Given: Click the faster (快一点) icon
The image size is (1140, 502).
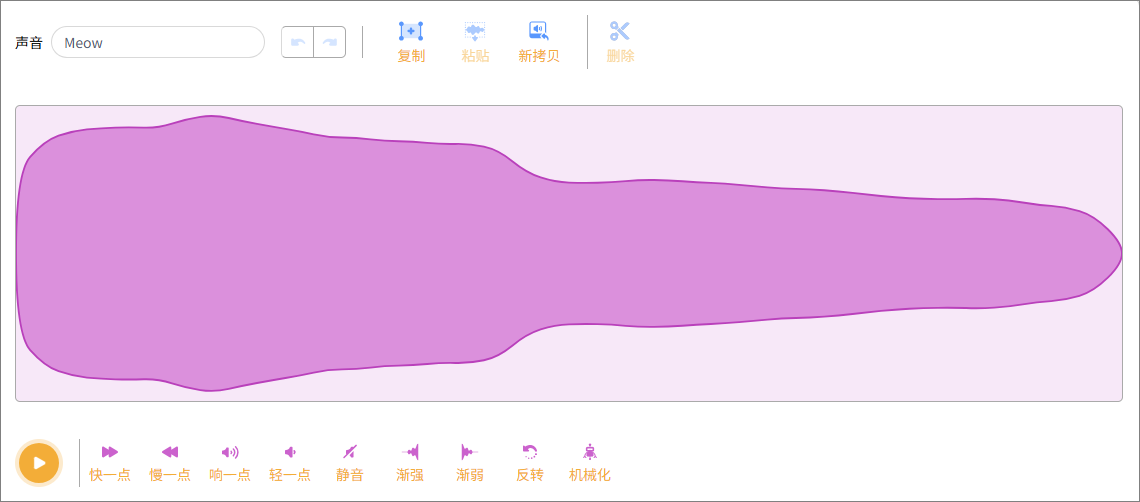Looking at the screenshot, I should 110,452.
